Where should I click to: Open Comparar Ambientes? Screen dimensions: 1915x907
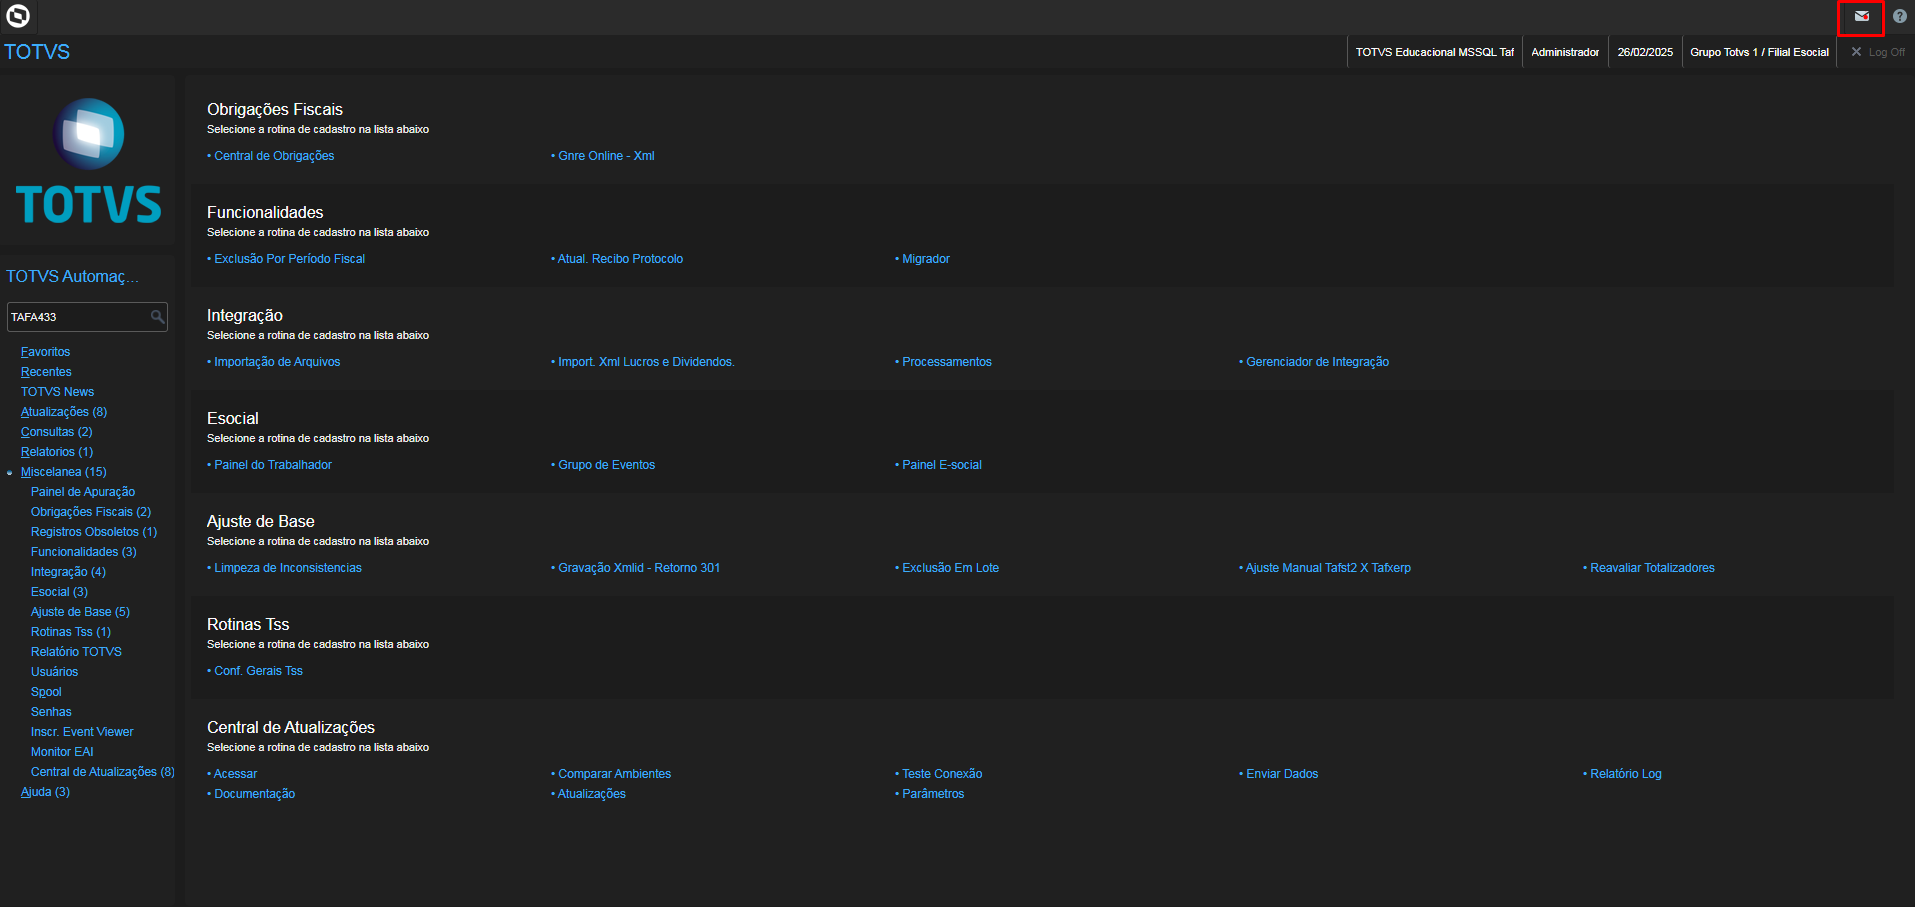click(614, 774)
